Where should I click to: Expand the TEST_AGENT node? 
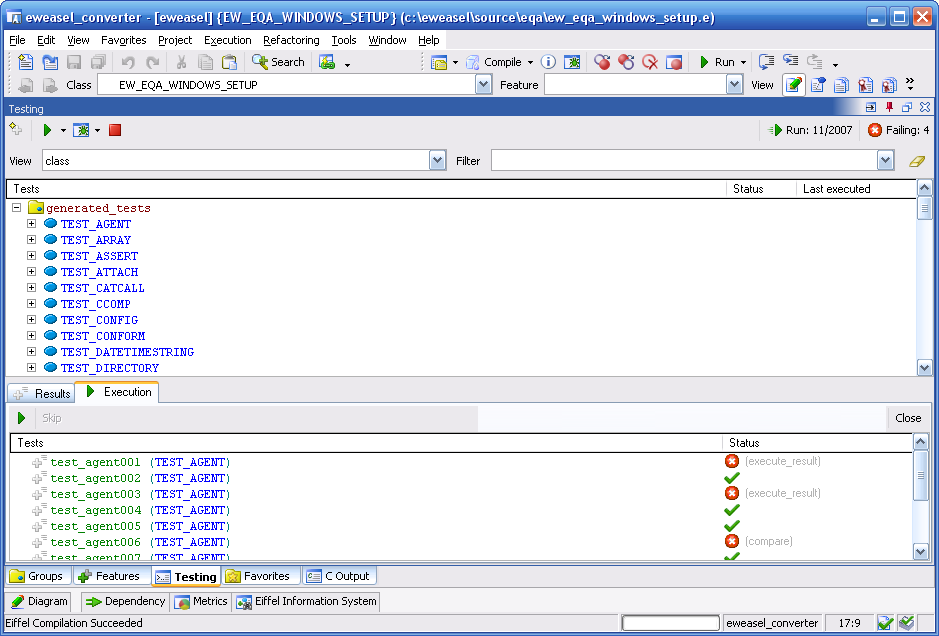[x=31, y=224]
